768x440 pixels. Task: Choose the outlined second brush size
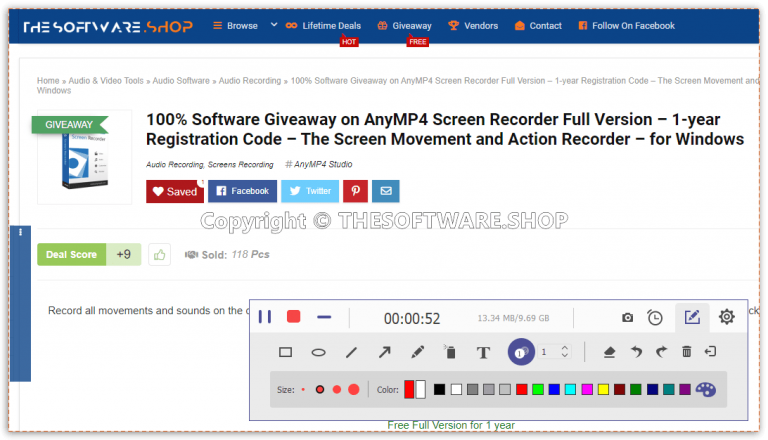(320, 390)
